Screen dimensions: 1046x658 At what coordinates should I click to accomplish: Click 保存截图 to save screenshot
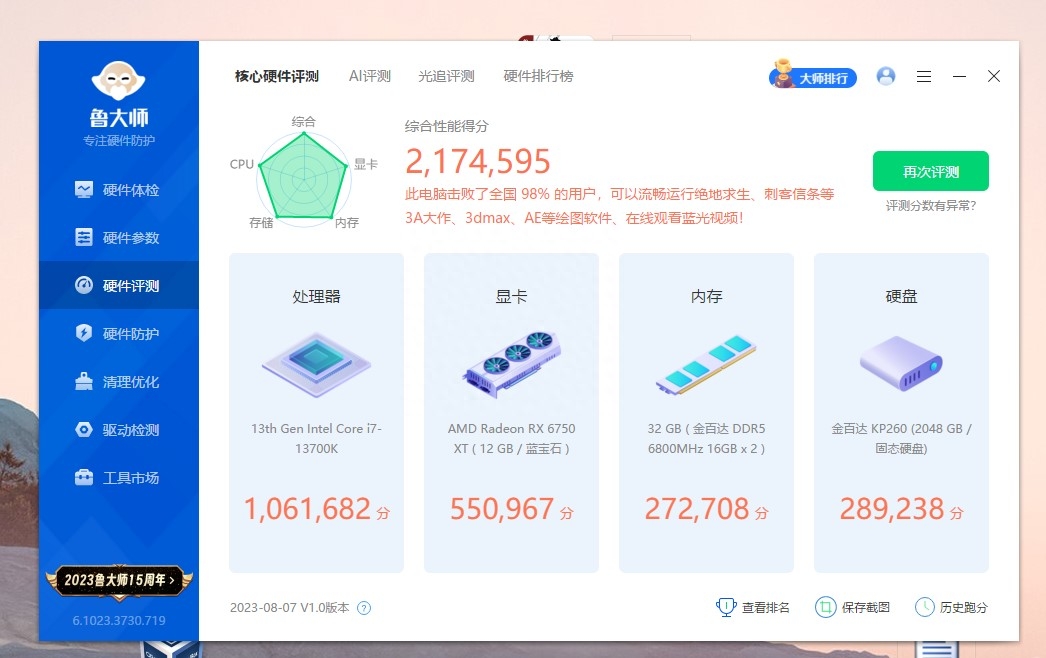pos(853,607)
